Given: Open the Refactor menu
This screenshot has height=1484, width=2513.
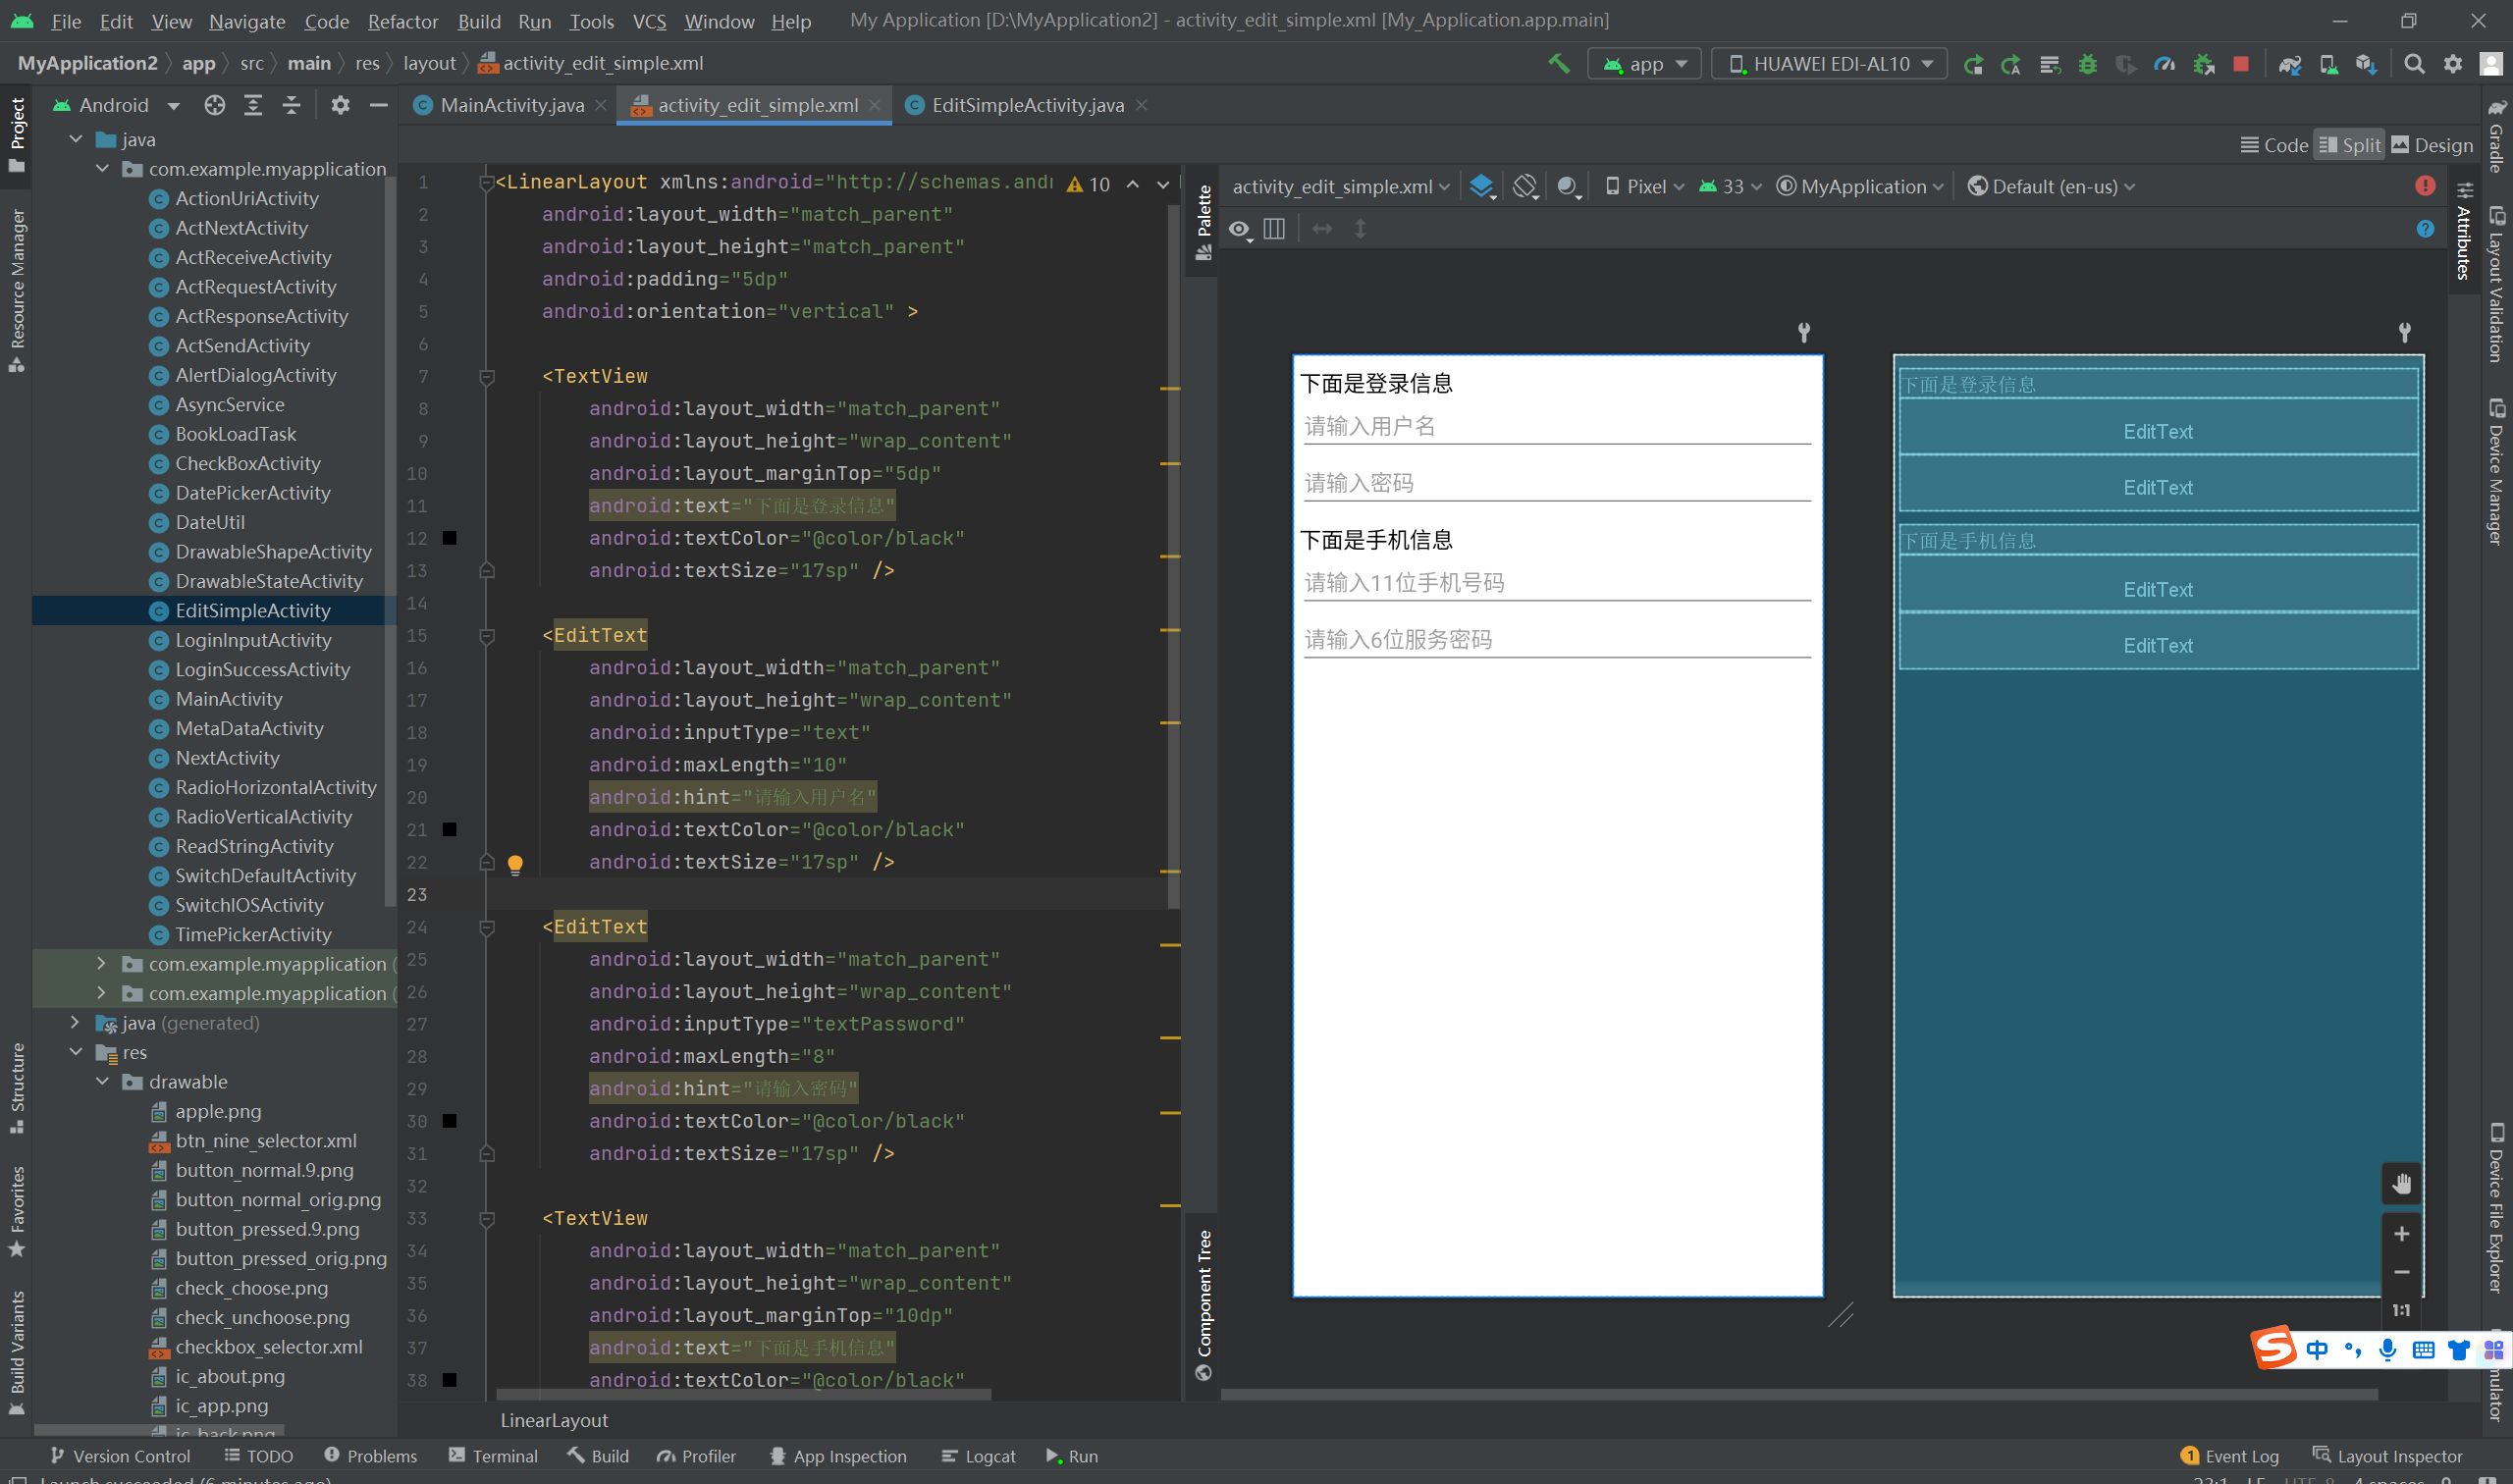Looking at the screenshot, I should tap(402, 21).
